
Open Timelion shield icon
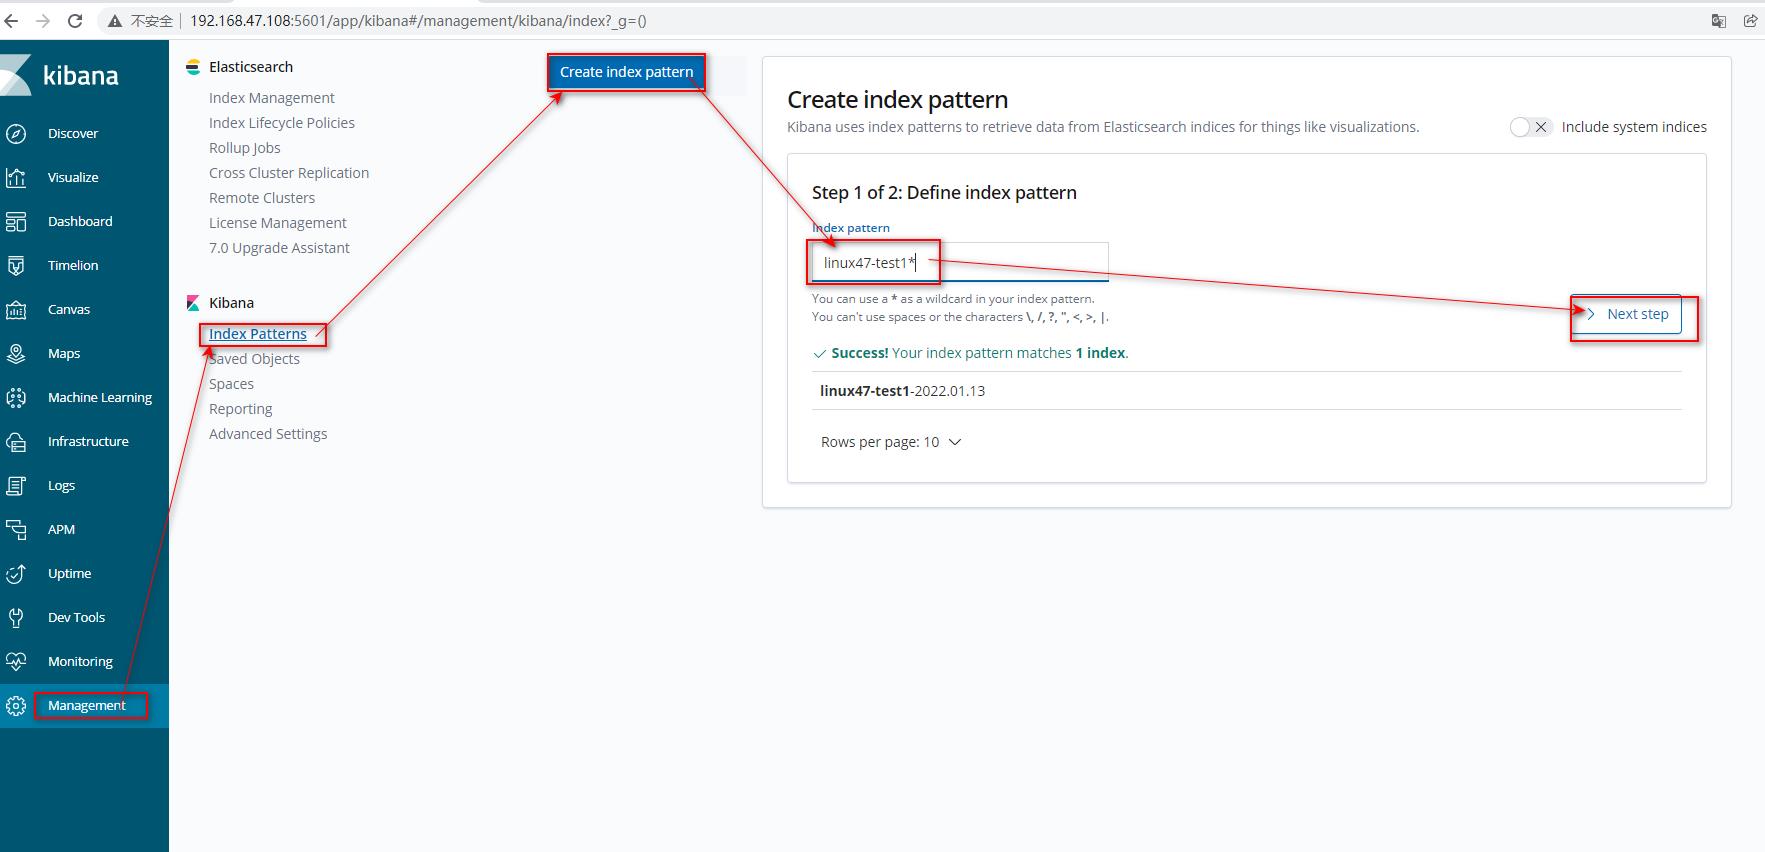point(16,266)
